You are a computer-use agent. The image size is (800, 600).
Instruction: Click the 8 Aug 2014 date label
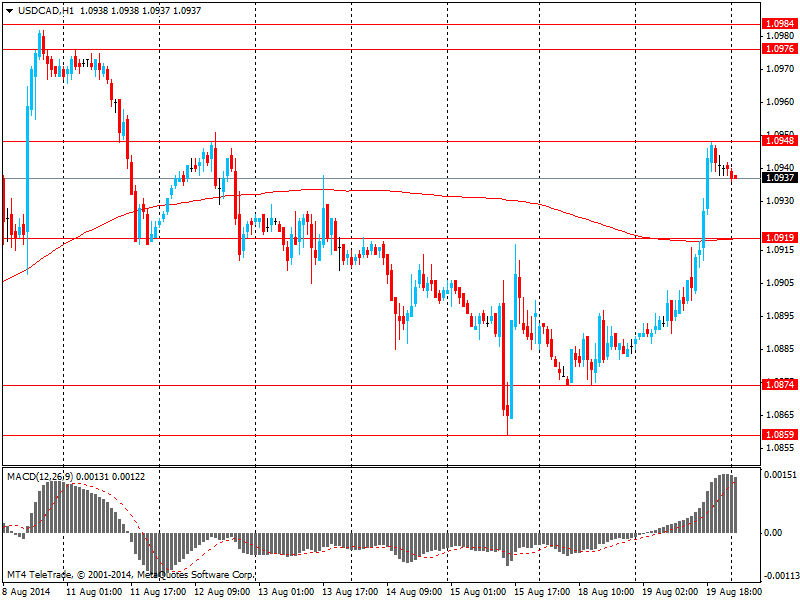[26, 591]
